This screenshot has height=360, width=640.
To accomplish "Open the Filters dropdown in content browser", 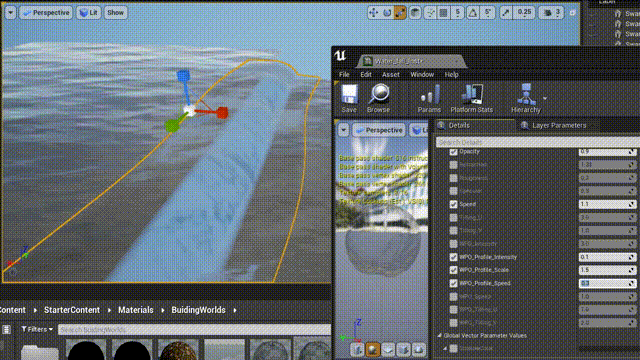I will (37, 329).
